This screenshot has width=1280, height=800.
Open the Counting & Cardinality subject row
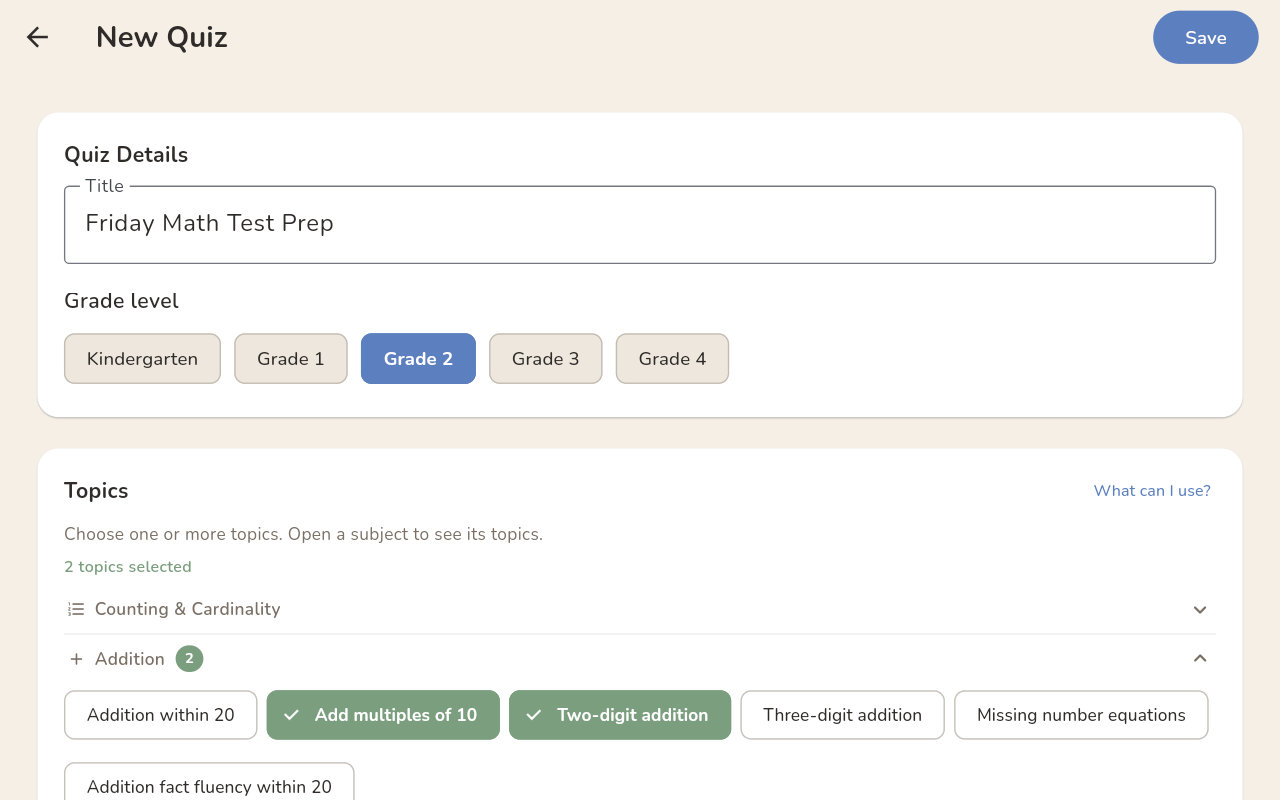click(x=640, y=609)
